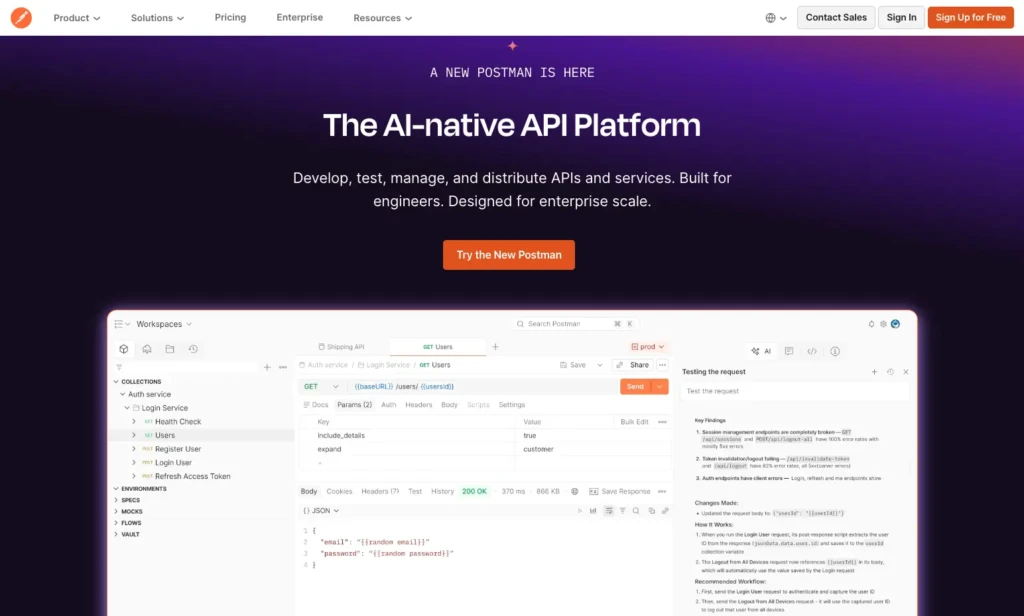
Task: Open the settings gear in app header
Action: 884,324
